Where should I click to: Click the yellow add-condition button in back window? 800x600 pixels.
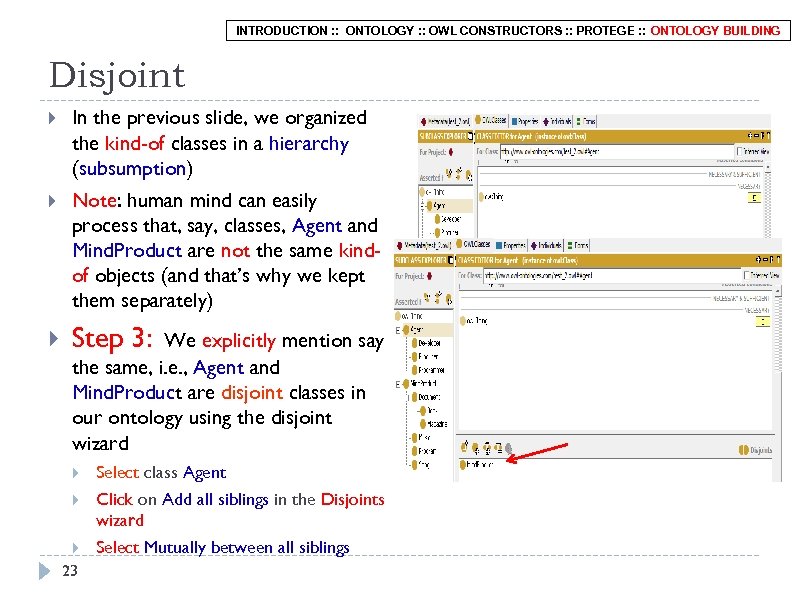[754, 198]
